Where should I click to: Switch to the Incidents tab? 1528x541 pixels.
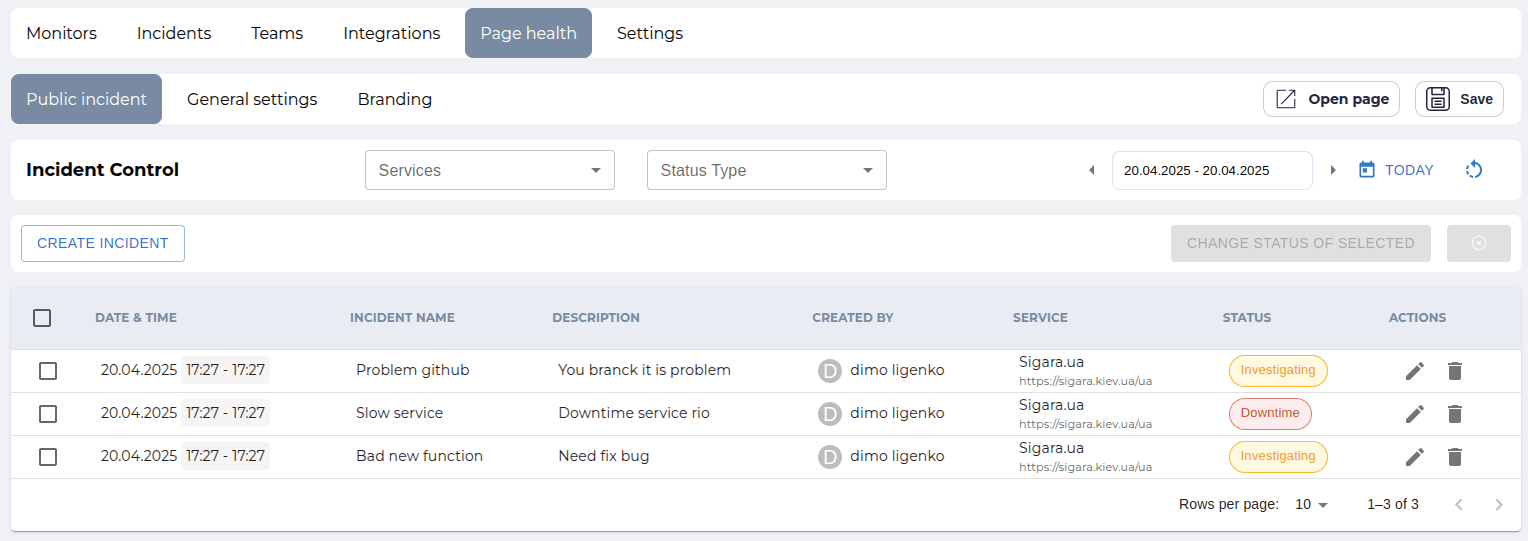point(174,33)
